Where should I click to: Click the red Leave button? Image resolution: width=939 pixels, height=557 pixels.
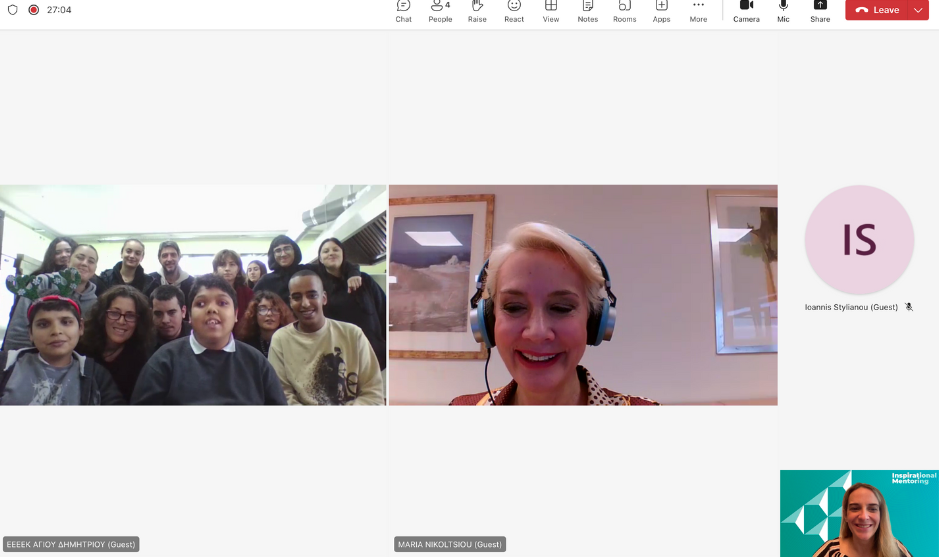tap(877, 10)
